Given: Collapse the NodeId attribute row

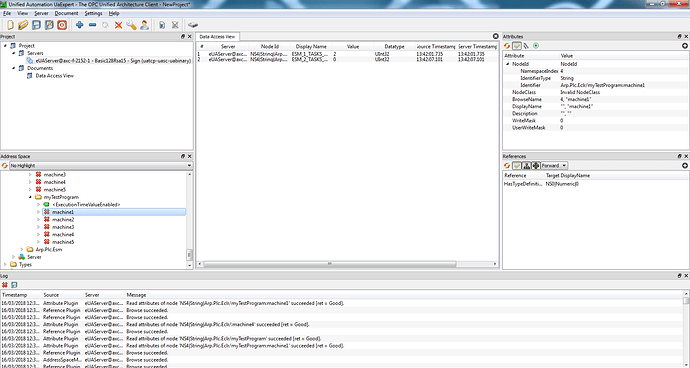Looking at the screenshot, I should [508, 64].
